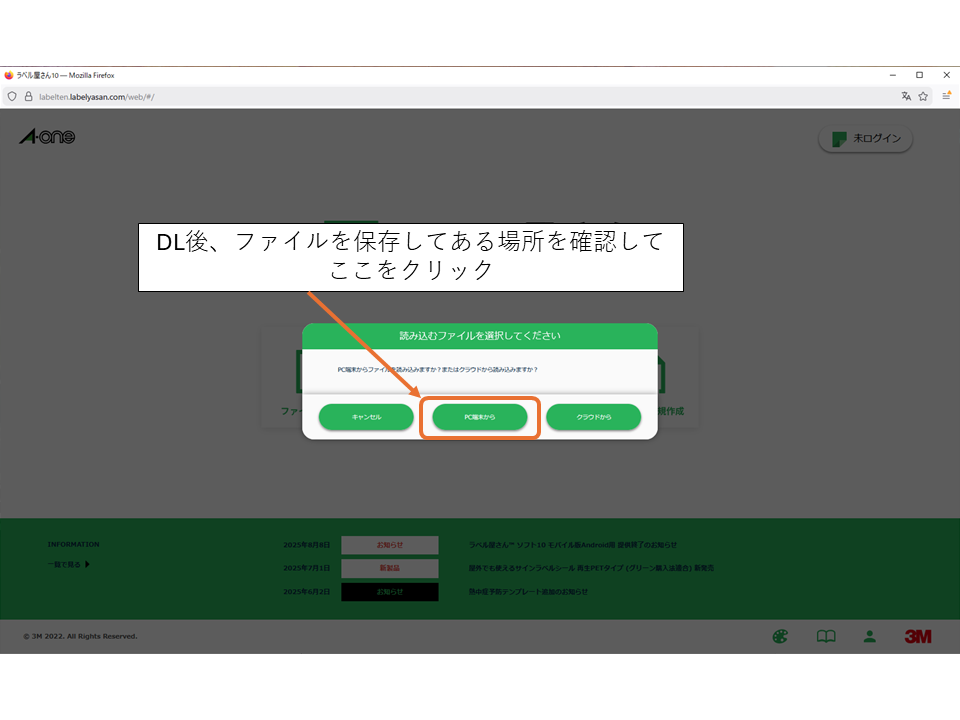This screenshot has width=960, height=720.
Task: Open the color palette icon in footer
Action: (780, 636)
